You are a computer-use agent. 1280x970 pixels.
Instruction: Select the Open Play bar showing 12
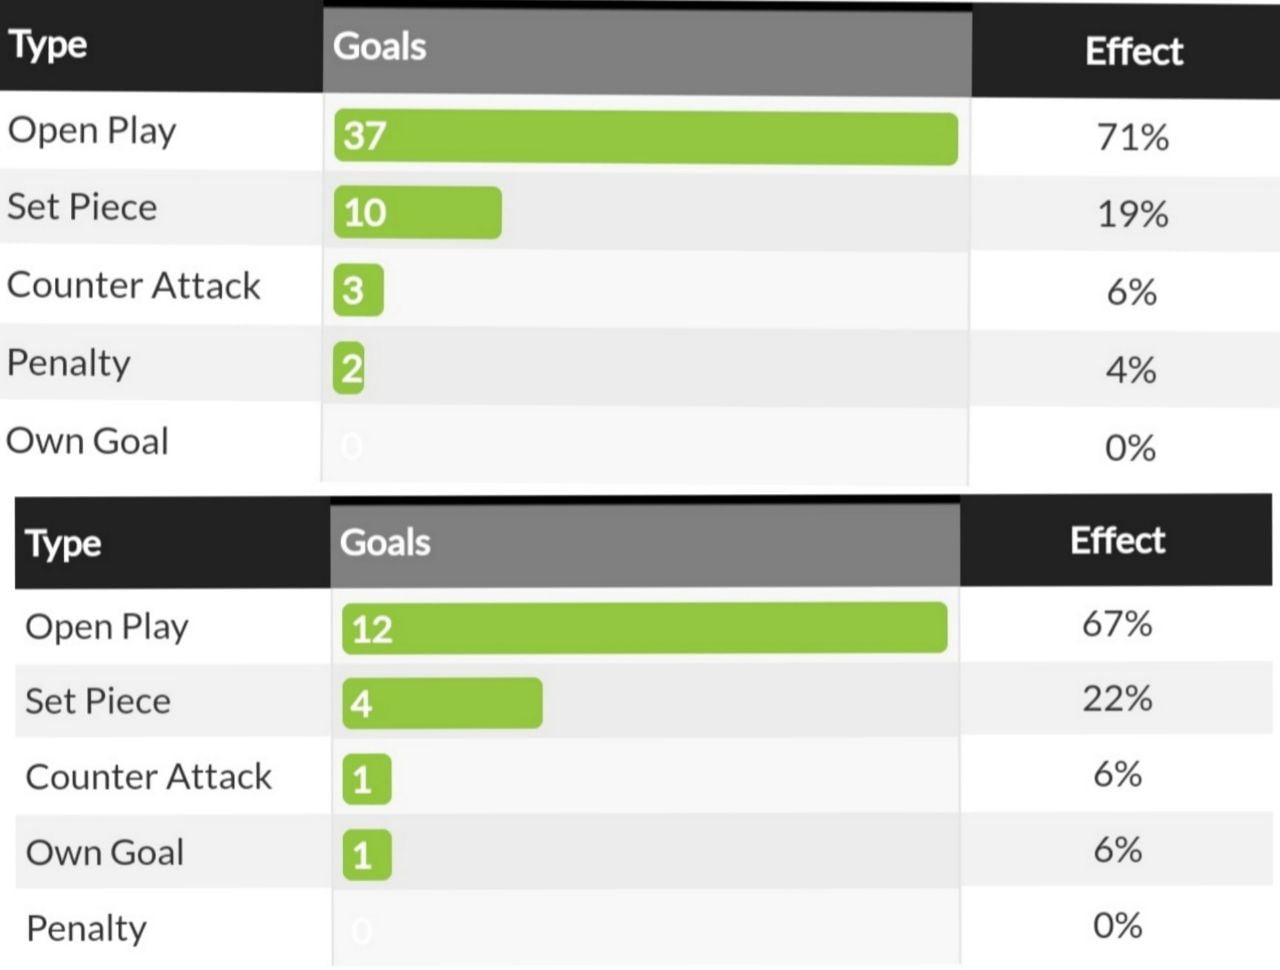click(x=644, y=628)
